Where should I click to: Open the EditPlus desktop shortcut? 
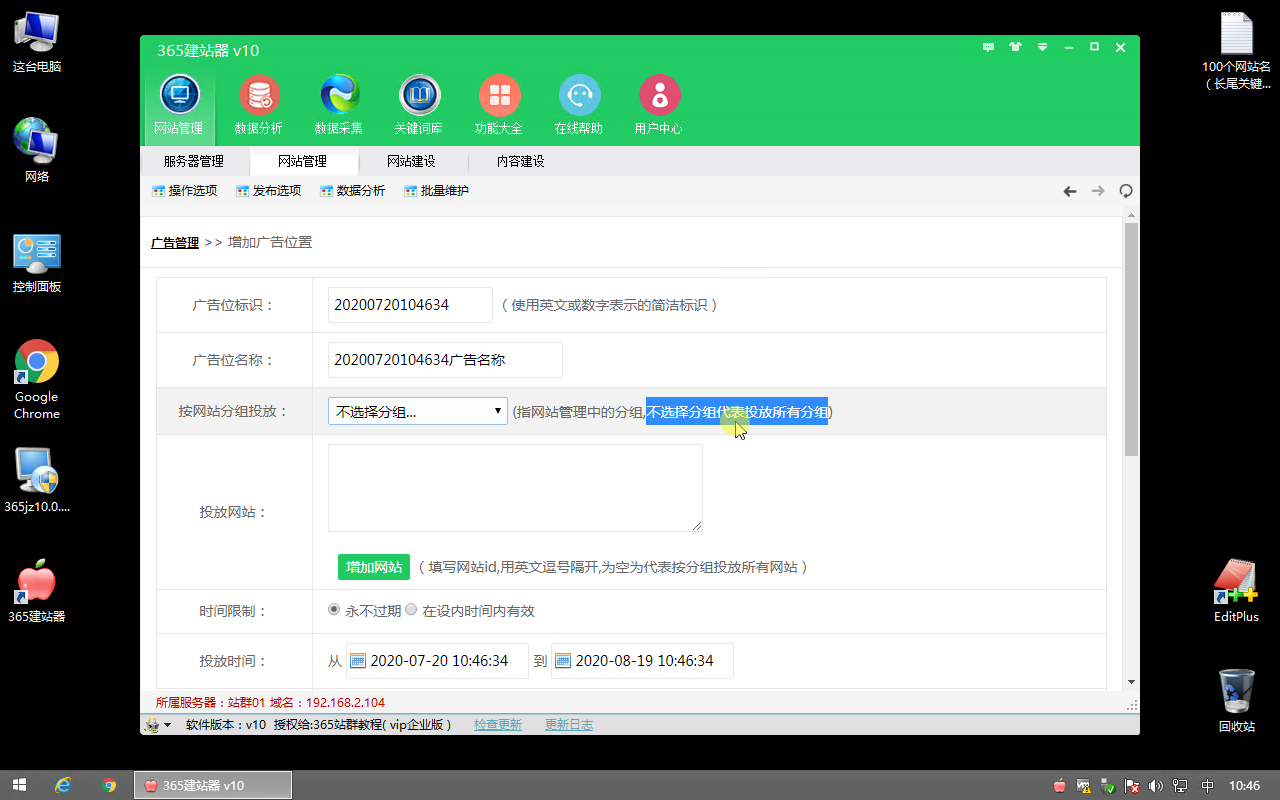(x=1236, y=590)
